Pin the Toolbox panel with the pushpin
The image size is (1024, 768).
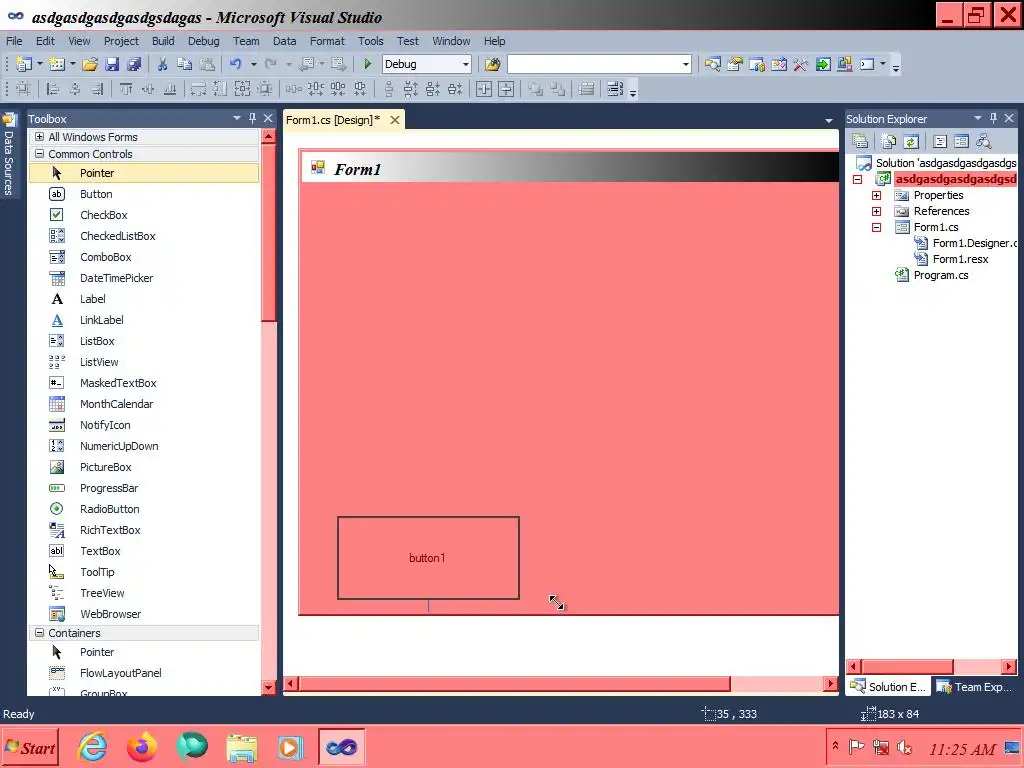[x=252, y=118]
